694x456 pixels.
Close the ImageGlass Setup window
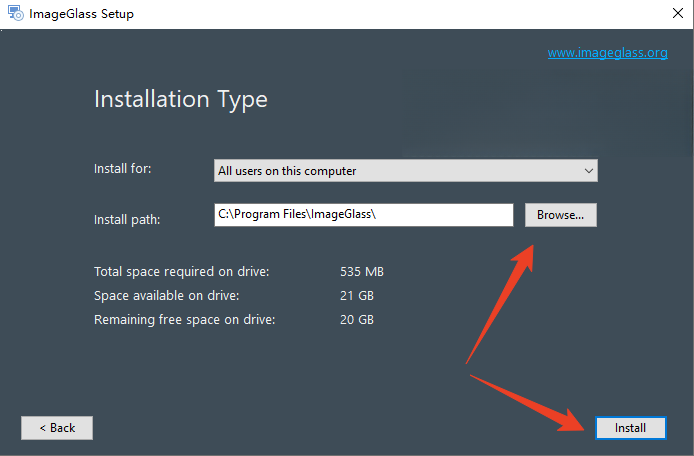(677, 13)
